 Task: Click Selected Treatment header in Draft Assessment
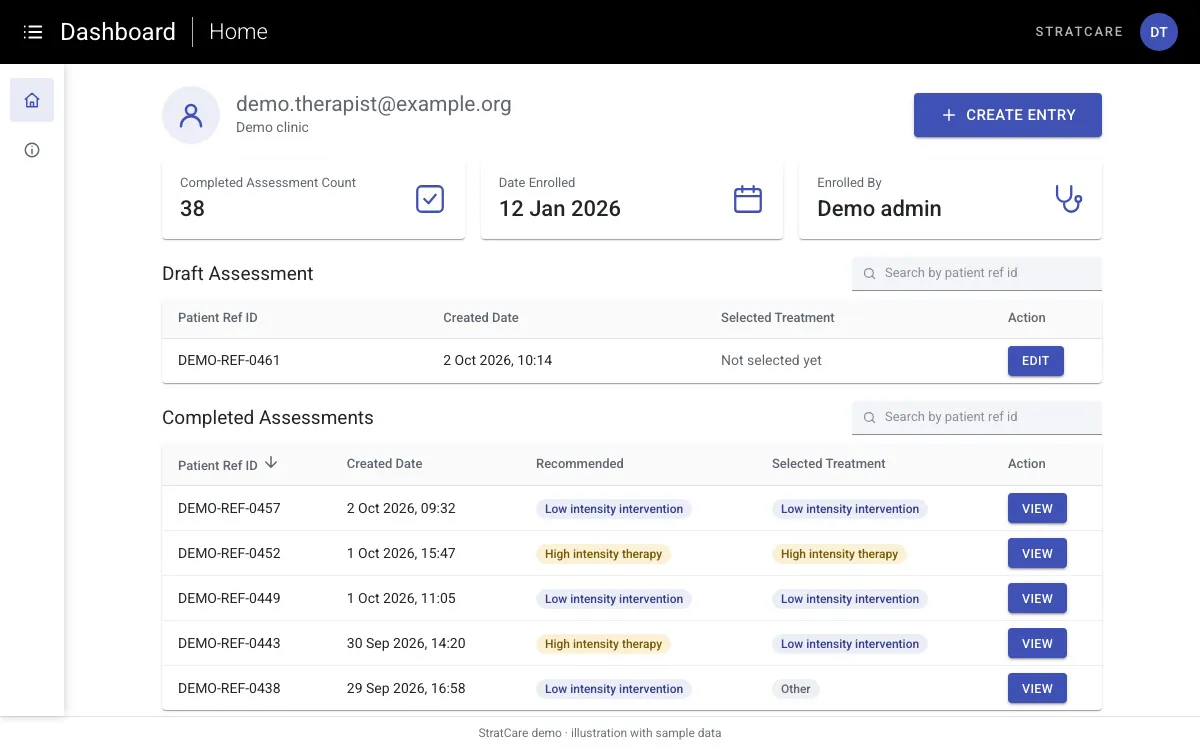click(778, 318)
